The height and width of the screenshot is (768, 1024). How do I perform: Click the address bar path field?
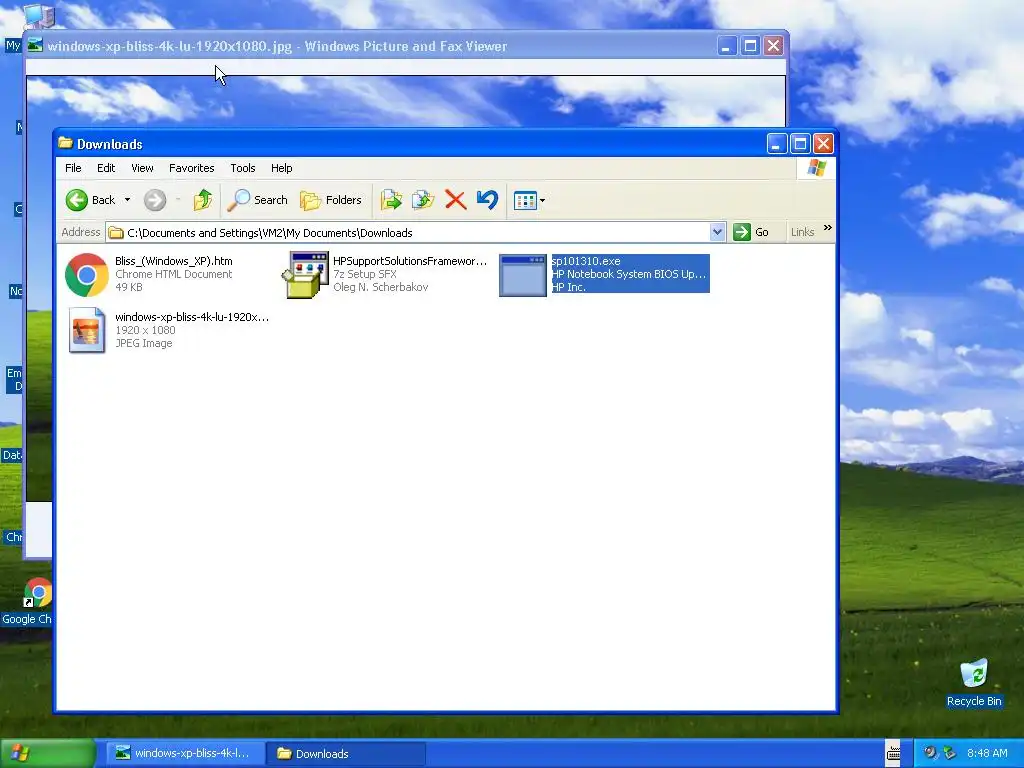408,232
